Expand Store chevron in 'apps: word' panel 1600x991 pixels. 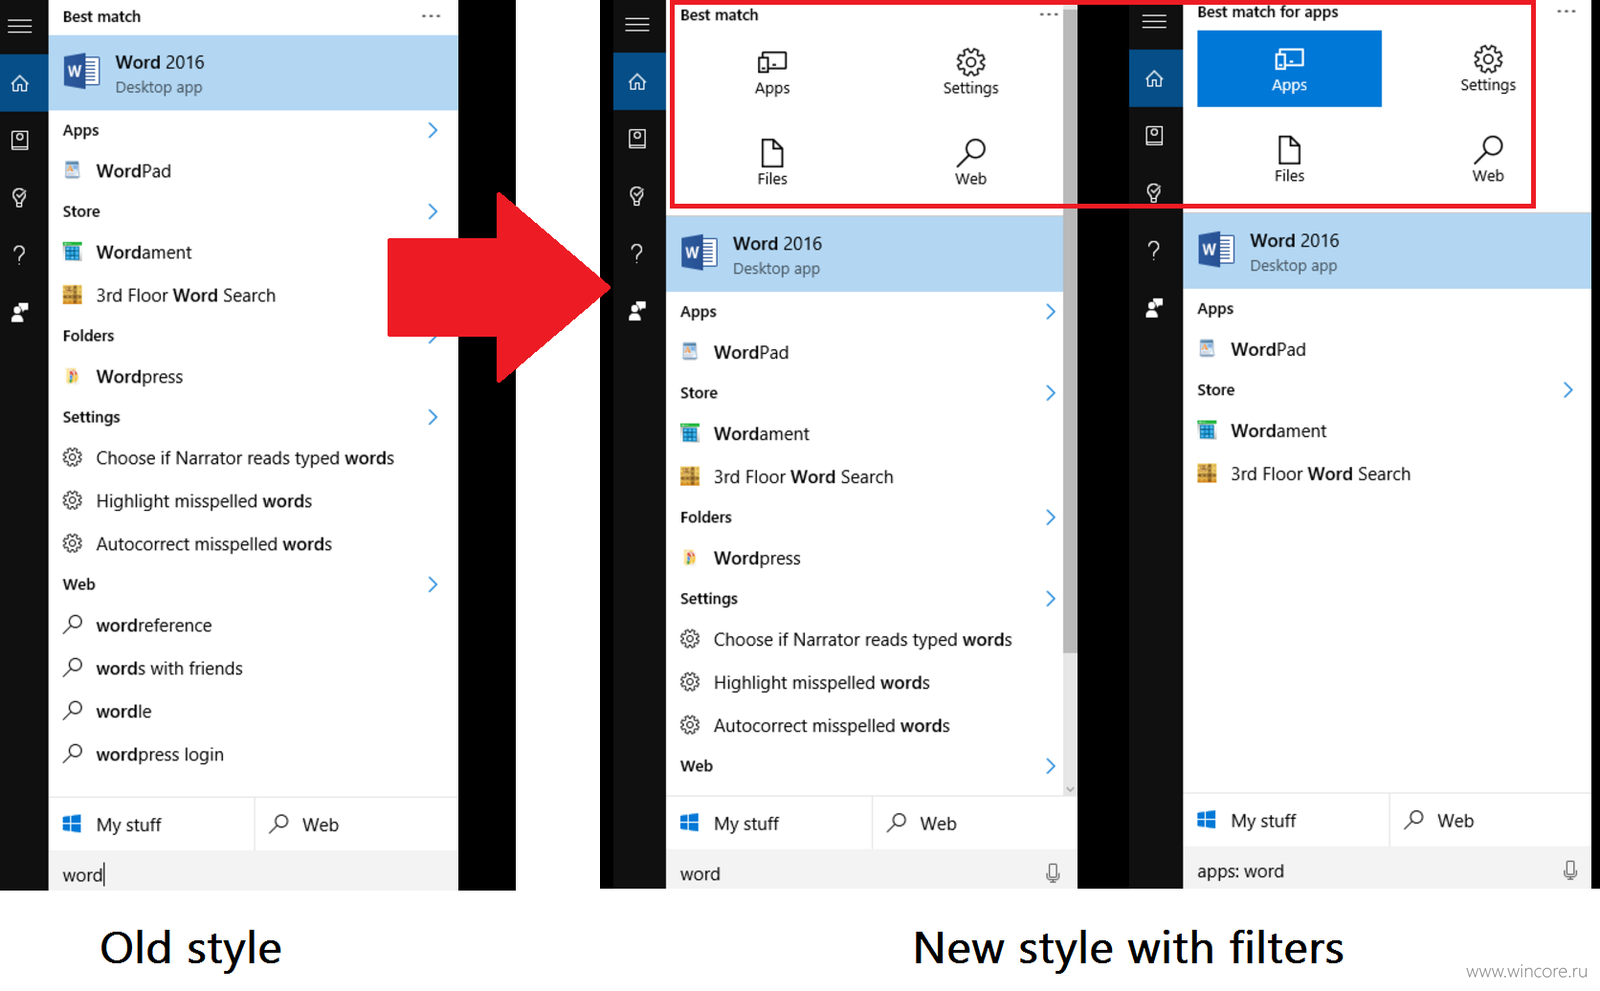[1567, 390]
